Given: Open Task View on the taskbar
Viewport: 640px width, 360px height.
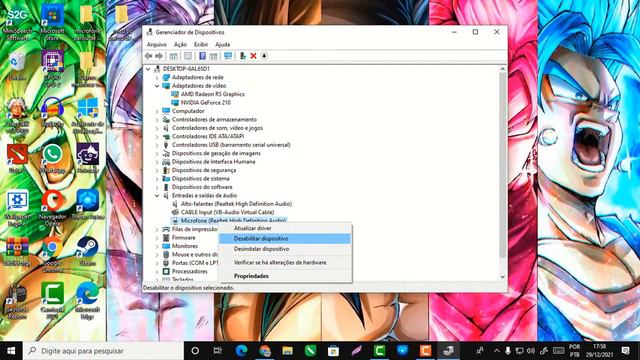Looking at the screenshot, I should [218, 351].
